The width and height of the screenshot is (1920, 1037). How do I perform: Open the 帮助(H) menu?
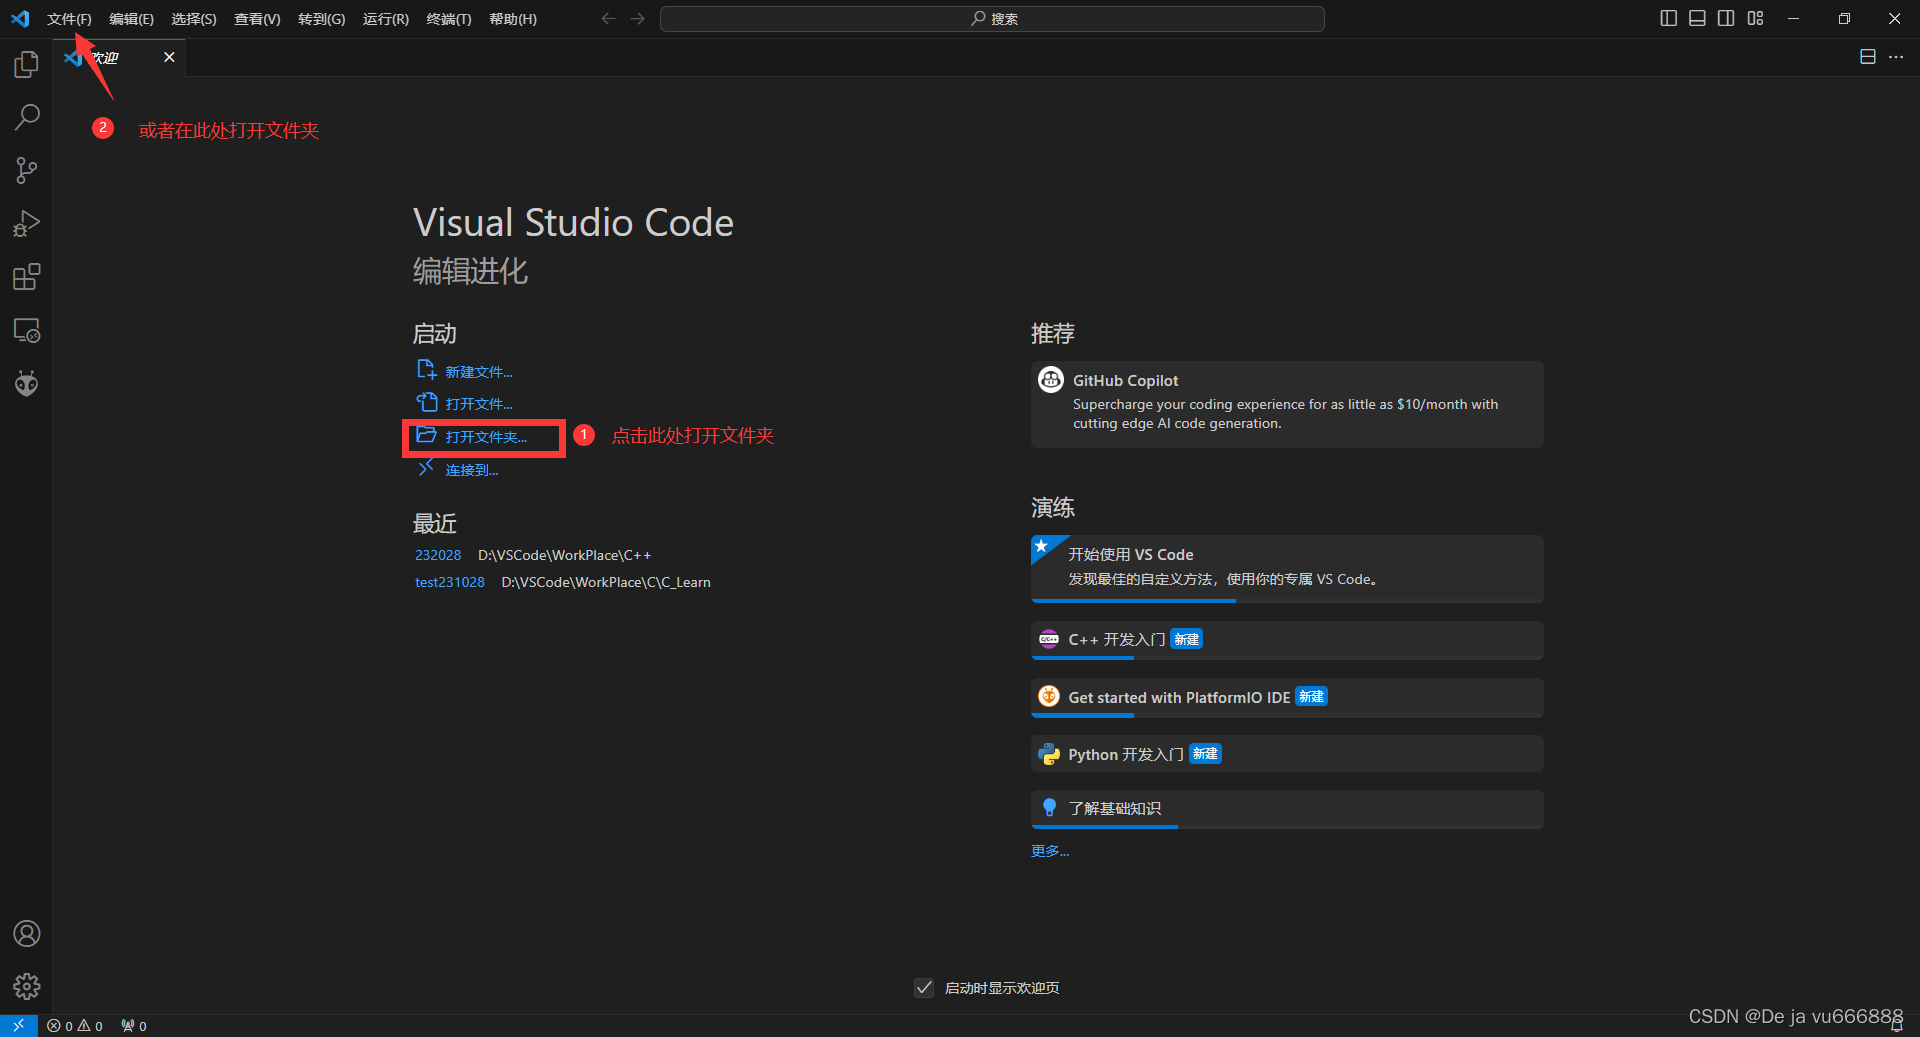[x=513, y=19]
